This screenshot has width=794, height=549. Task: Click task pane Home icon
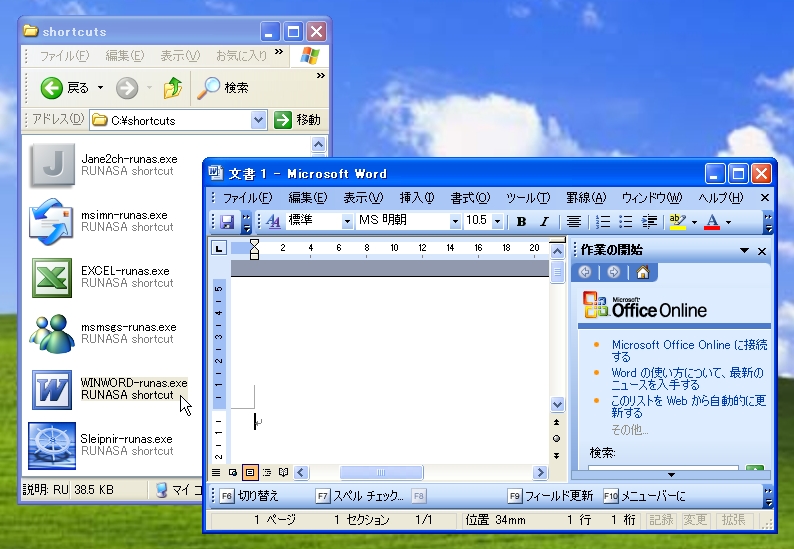click(x=643, y=272)
